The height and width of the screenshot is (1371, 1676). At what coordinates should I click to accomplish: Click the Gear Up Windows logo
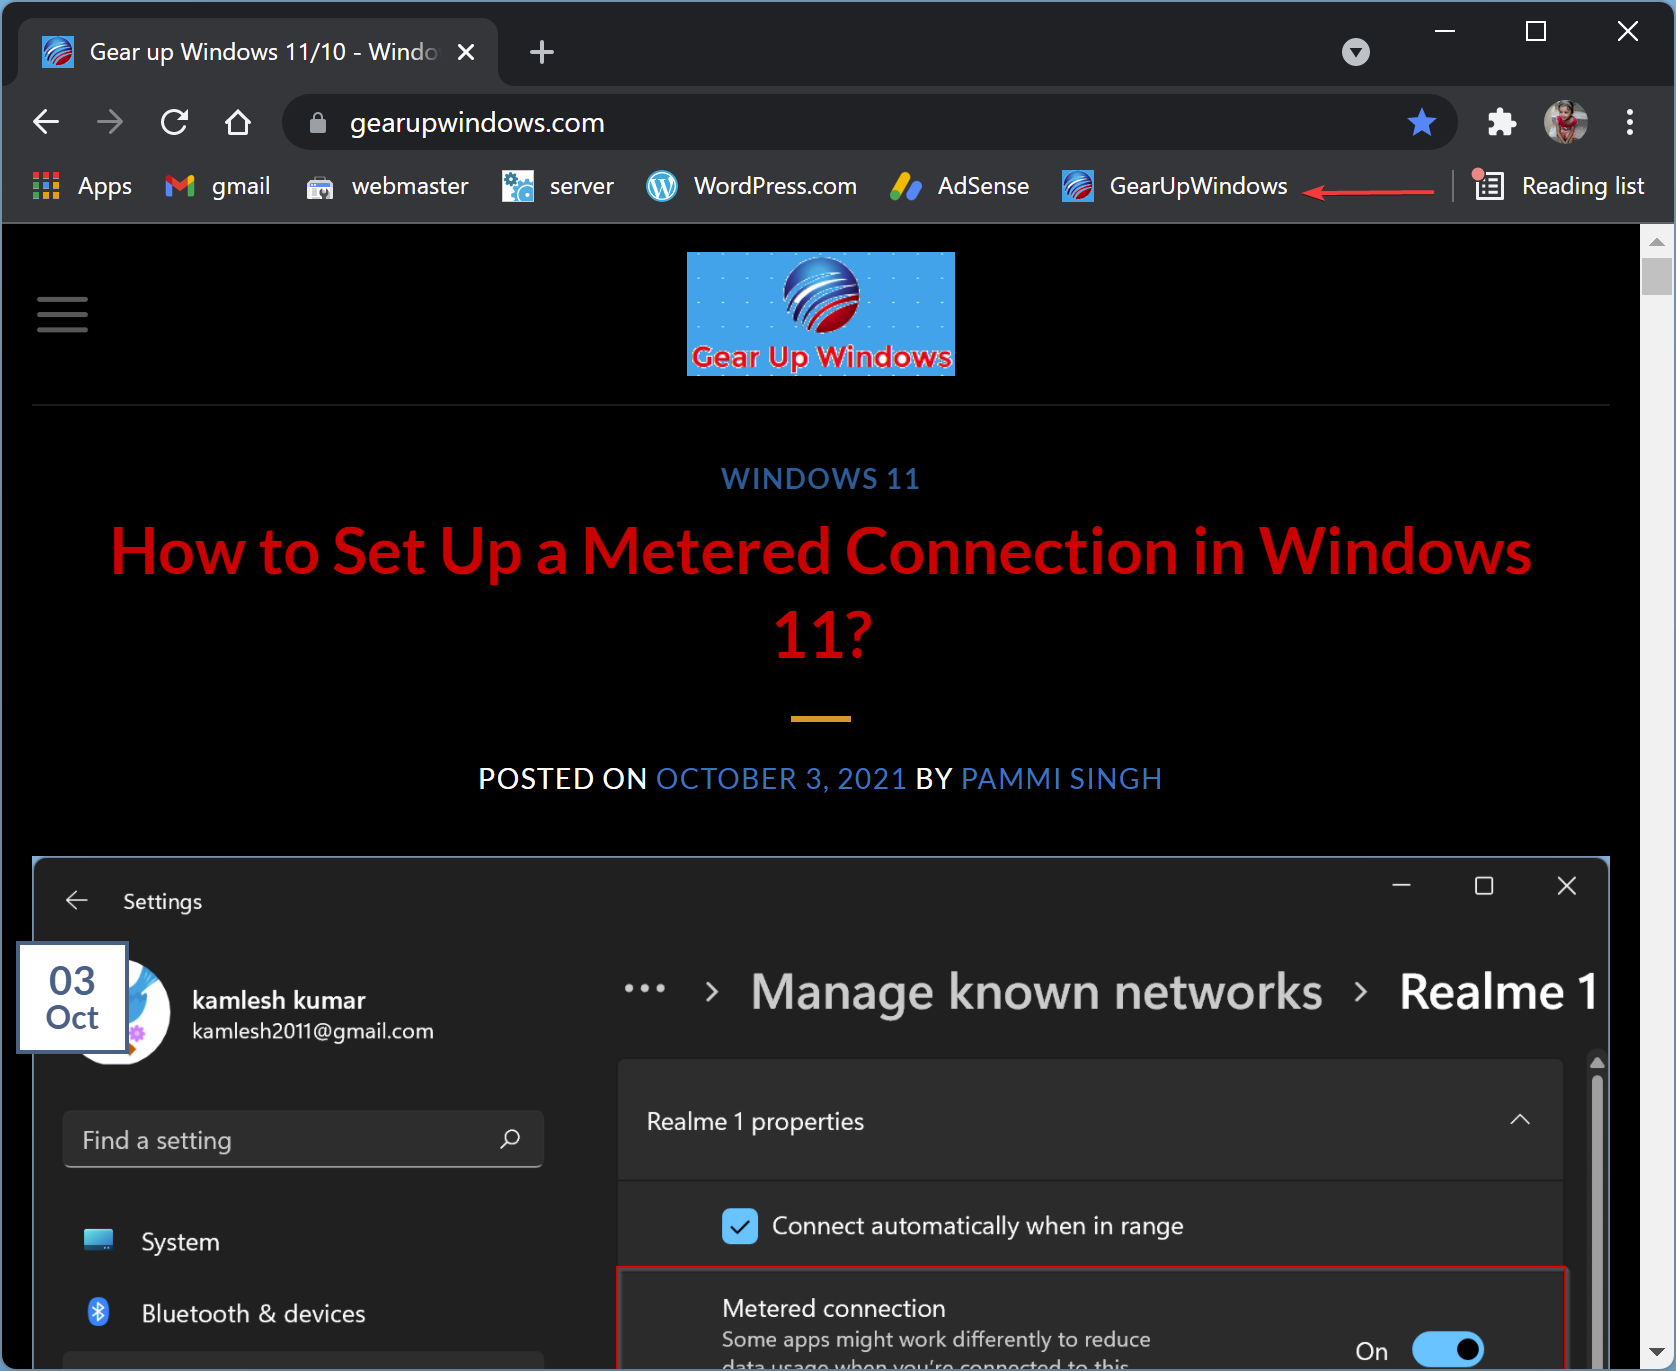pos(821,314)
